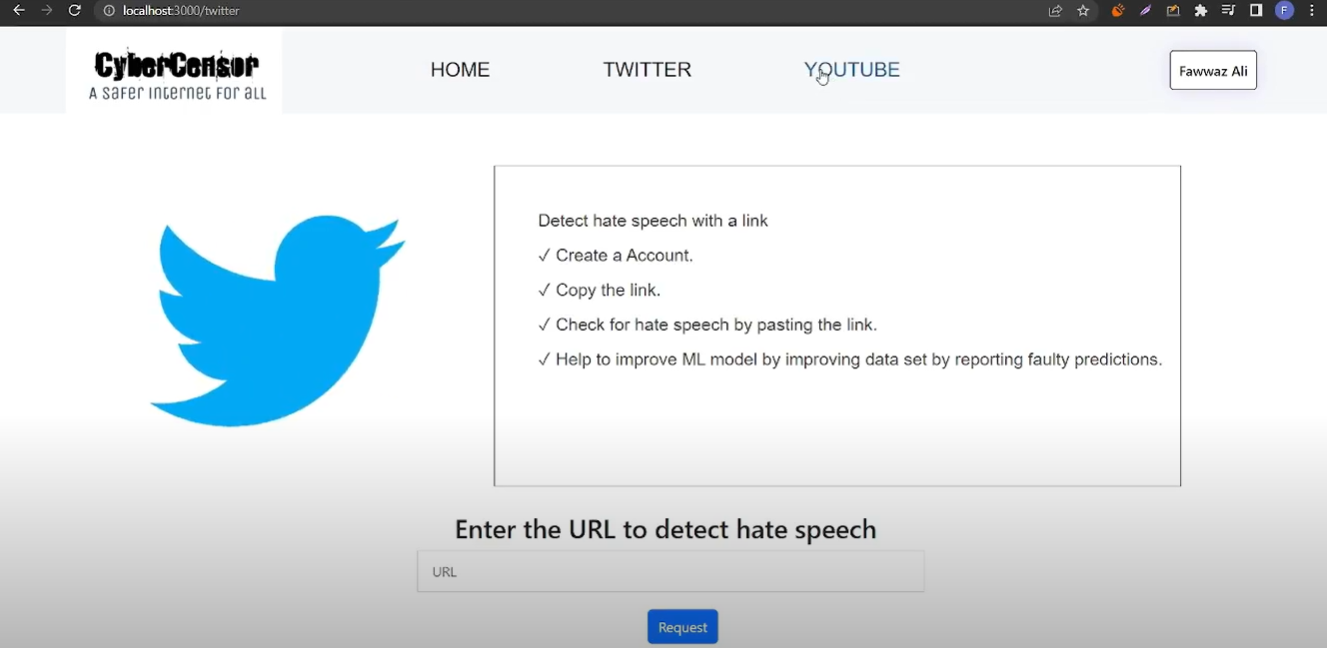The height and width of the screenshot is (648, 1327).
Task: Go back with the browser back arrow
Action: coord(18,11)
